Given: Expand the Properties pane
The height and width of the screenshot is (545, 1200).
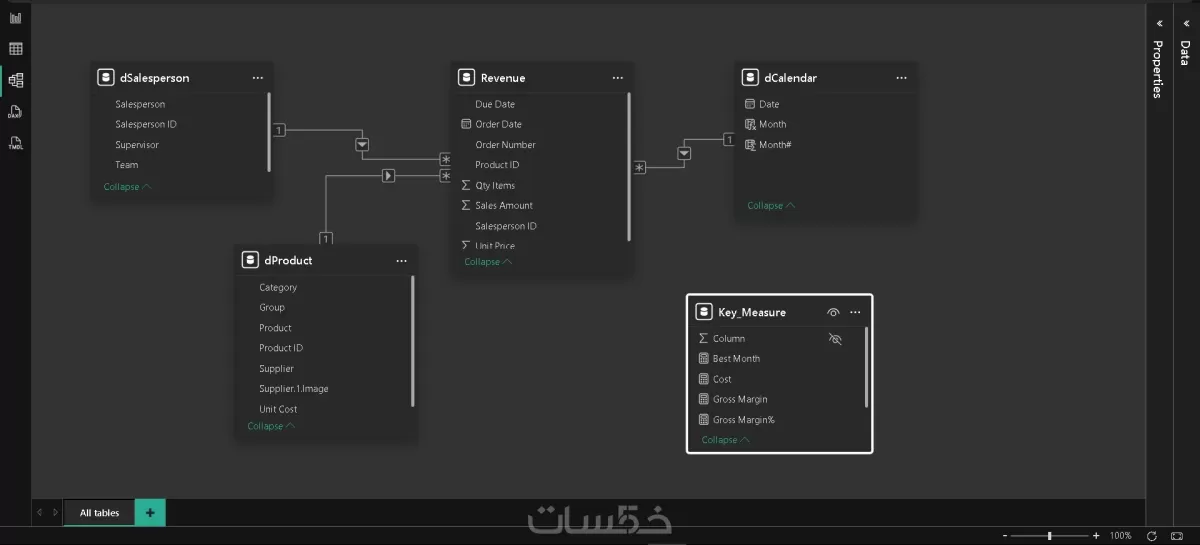Looking at the screenshot, I should [1159, 22].
